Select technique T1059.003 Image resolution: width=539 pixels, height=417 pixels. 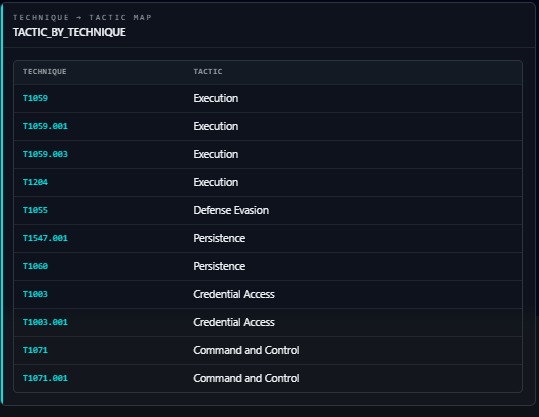tap(45, 154)
